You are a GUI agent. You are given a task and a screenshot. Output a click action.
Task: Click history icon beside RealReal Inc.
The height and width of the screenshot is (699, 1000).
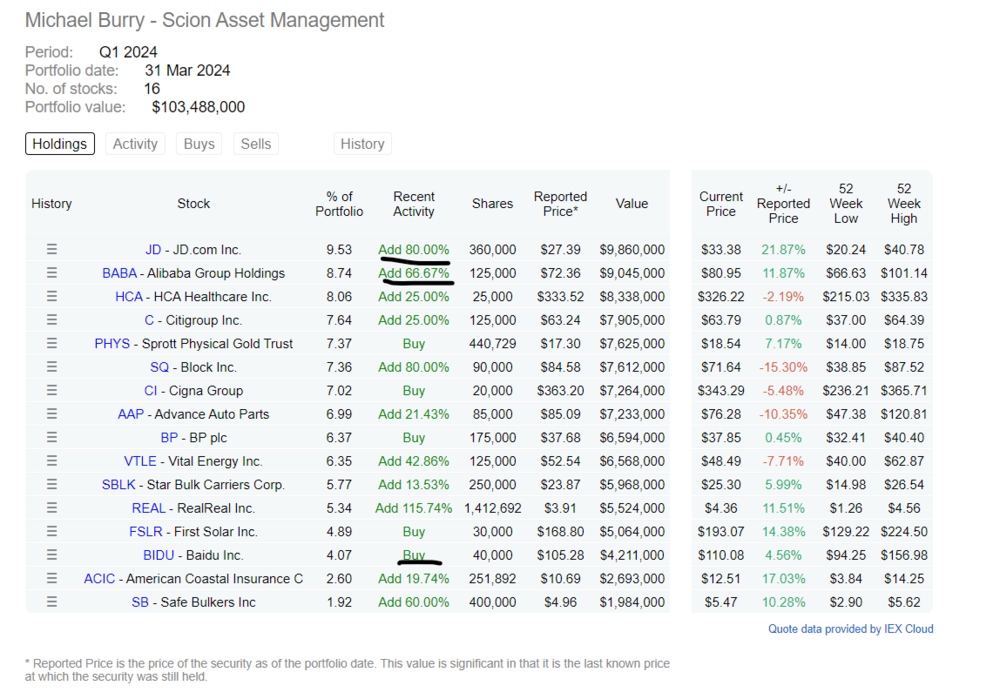(x=52, y=508)
